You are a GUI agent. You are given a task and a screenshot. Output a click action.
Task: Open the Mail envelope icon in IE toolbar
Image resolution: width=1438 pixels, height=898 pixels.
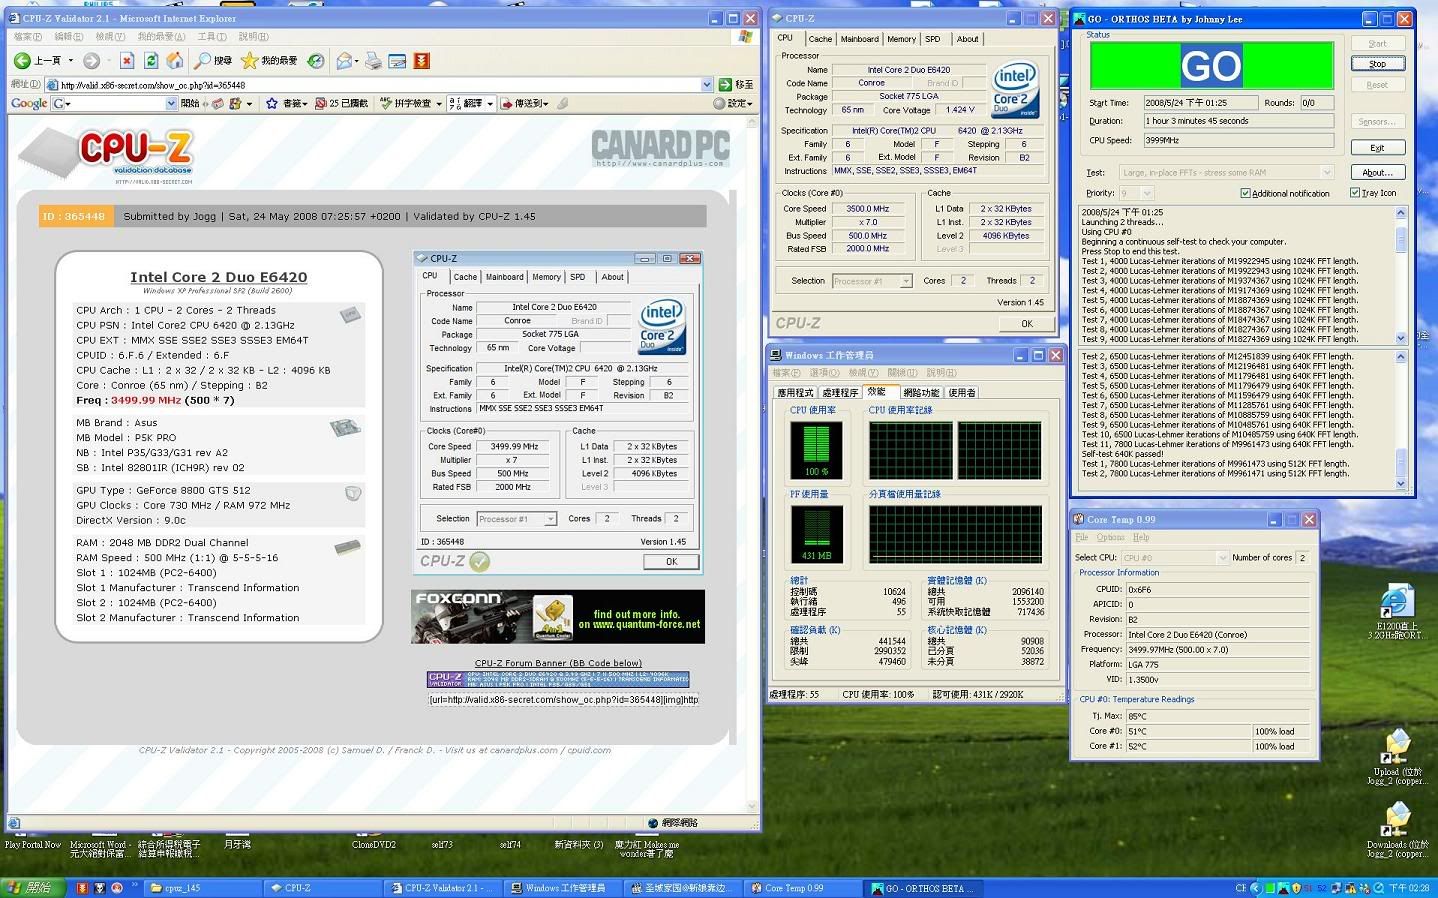tap(344, 60)
